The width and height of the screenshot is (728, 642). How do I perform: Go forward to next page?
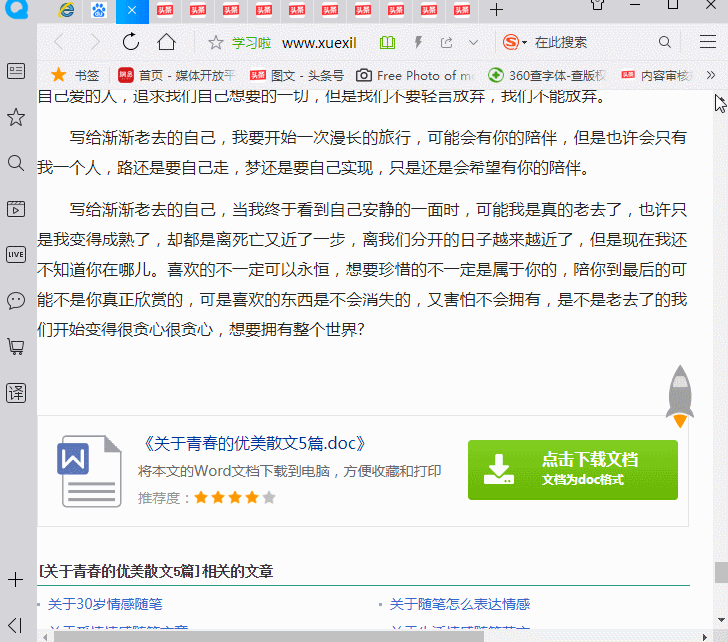(x=95, y=42)
